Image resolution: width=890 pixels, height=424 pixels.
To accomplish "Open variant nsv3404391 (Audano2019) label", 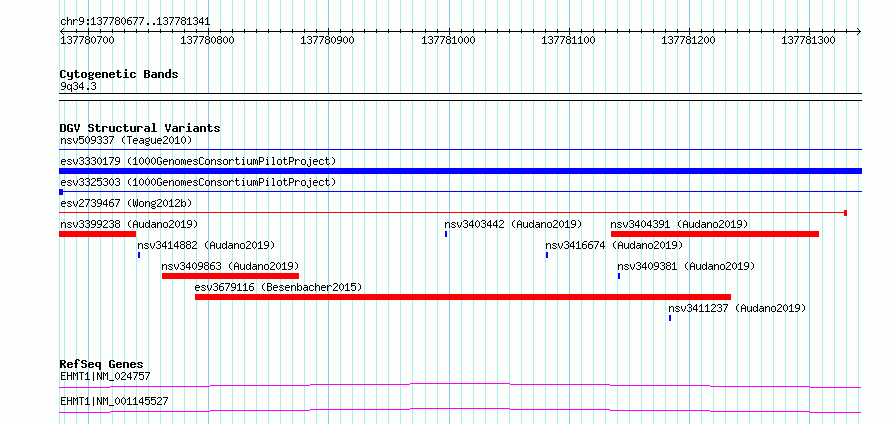I will pos(679,224).
